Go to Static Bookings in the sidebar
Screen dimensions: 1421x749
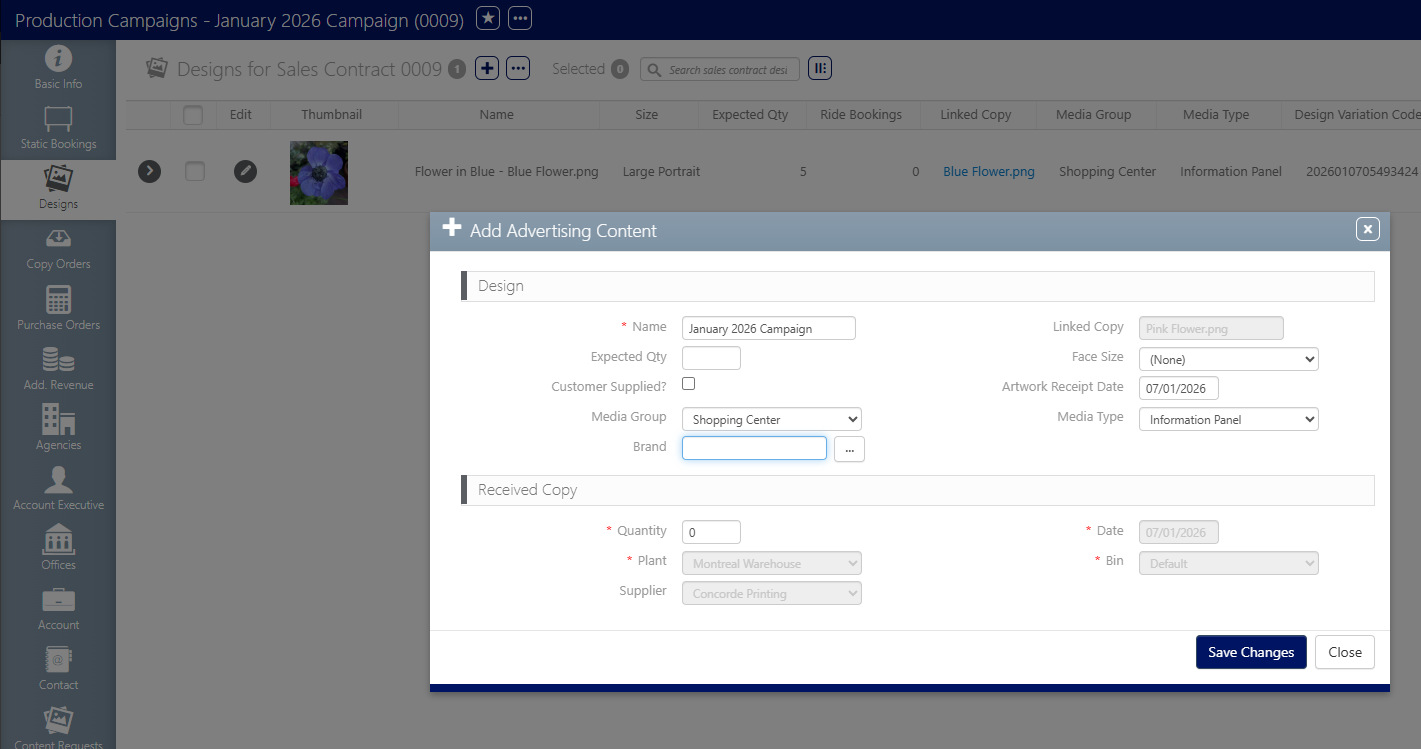pyautogui.click(x=58, y=128)
